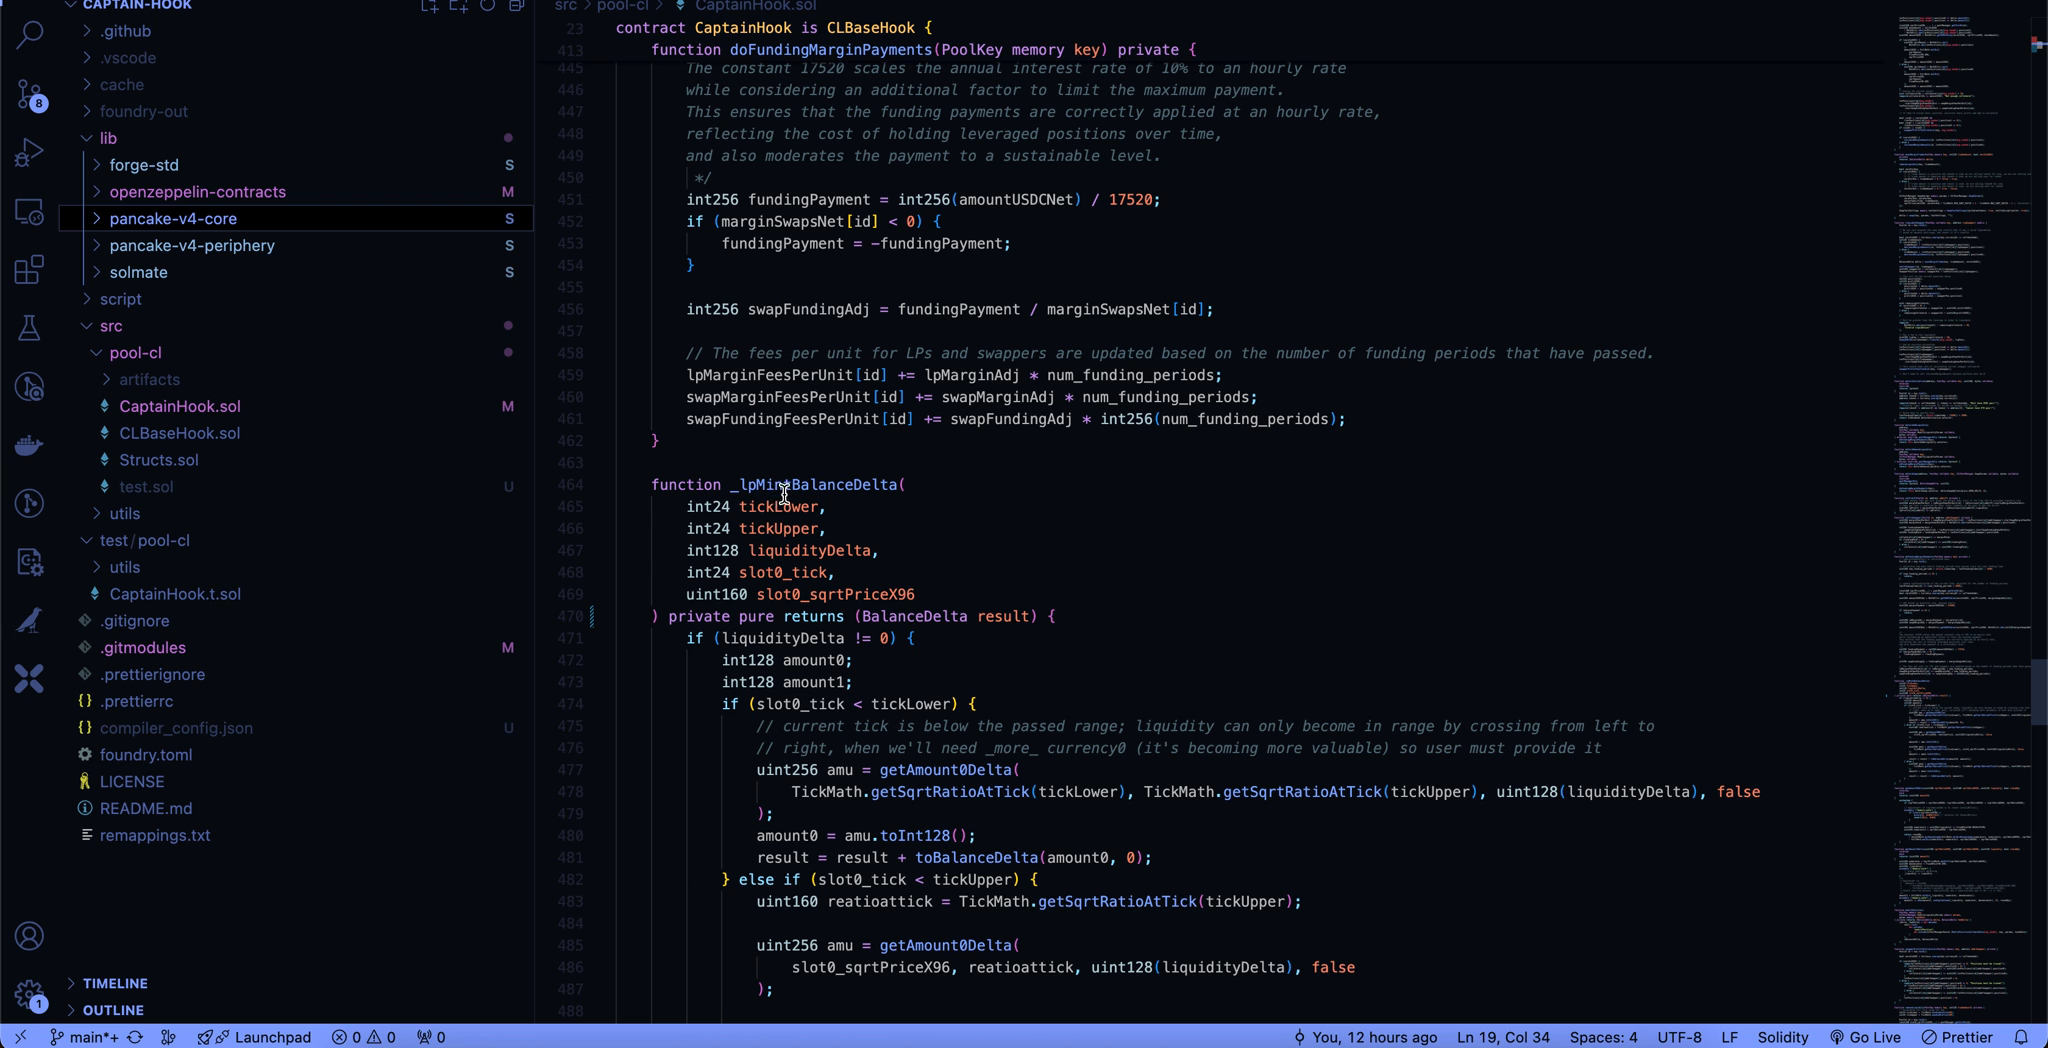Click pool-cl in the breadcrumb path
This screenshot has height=1048, width=2048.
[x=622, y=6]
